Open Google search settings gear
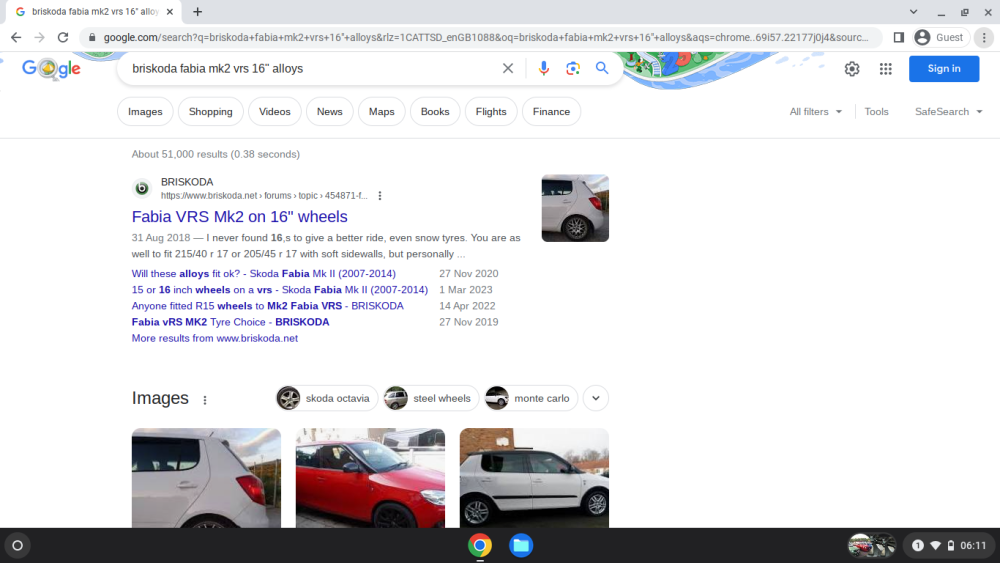This screenshot has width=1000, height=563. (852, 69)
